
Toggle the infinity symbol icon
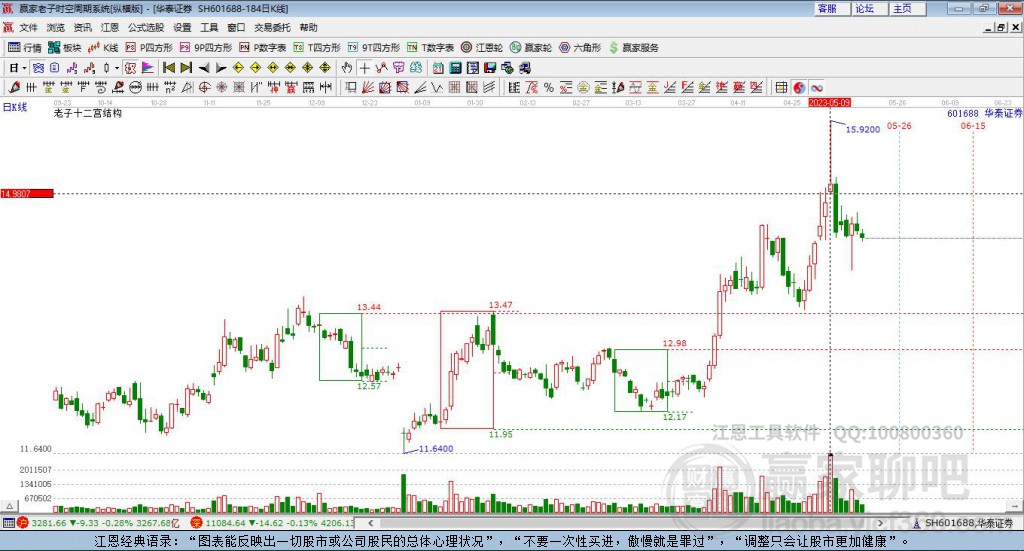pyautogui.click(x=816, y=87)
